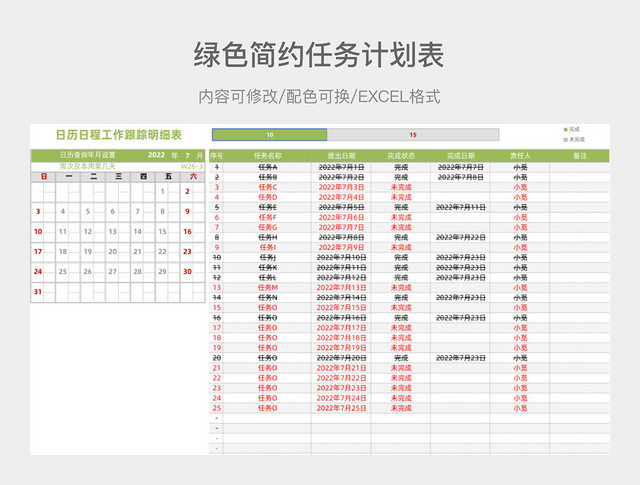Image resolution: width=640 pixels, height=485 pixels.
Task: Select the 任务M cell
Action: (x=267, y=288)
